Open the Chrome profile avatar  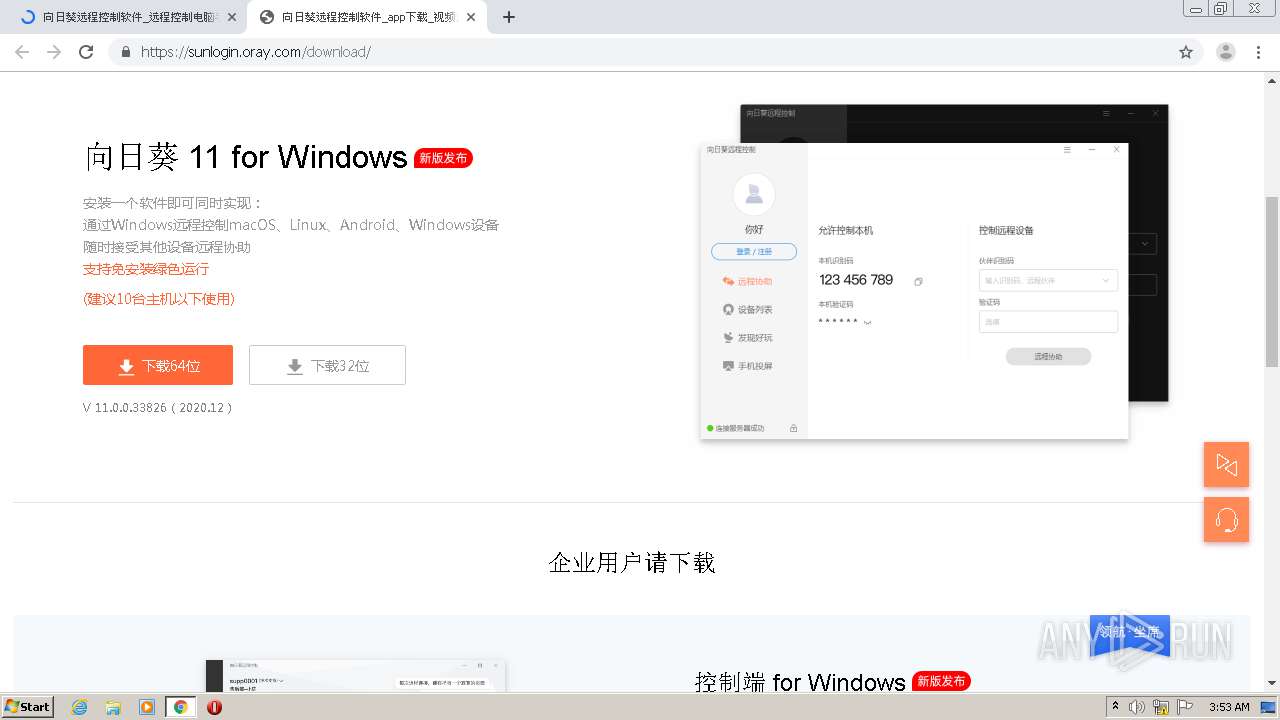click(x=1226, y=52)
